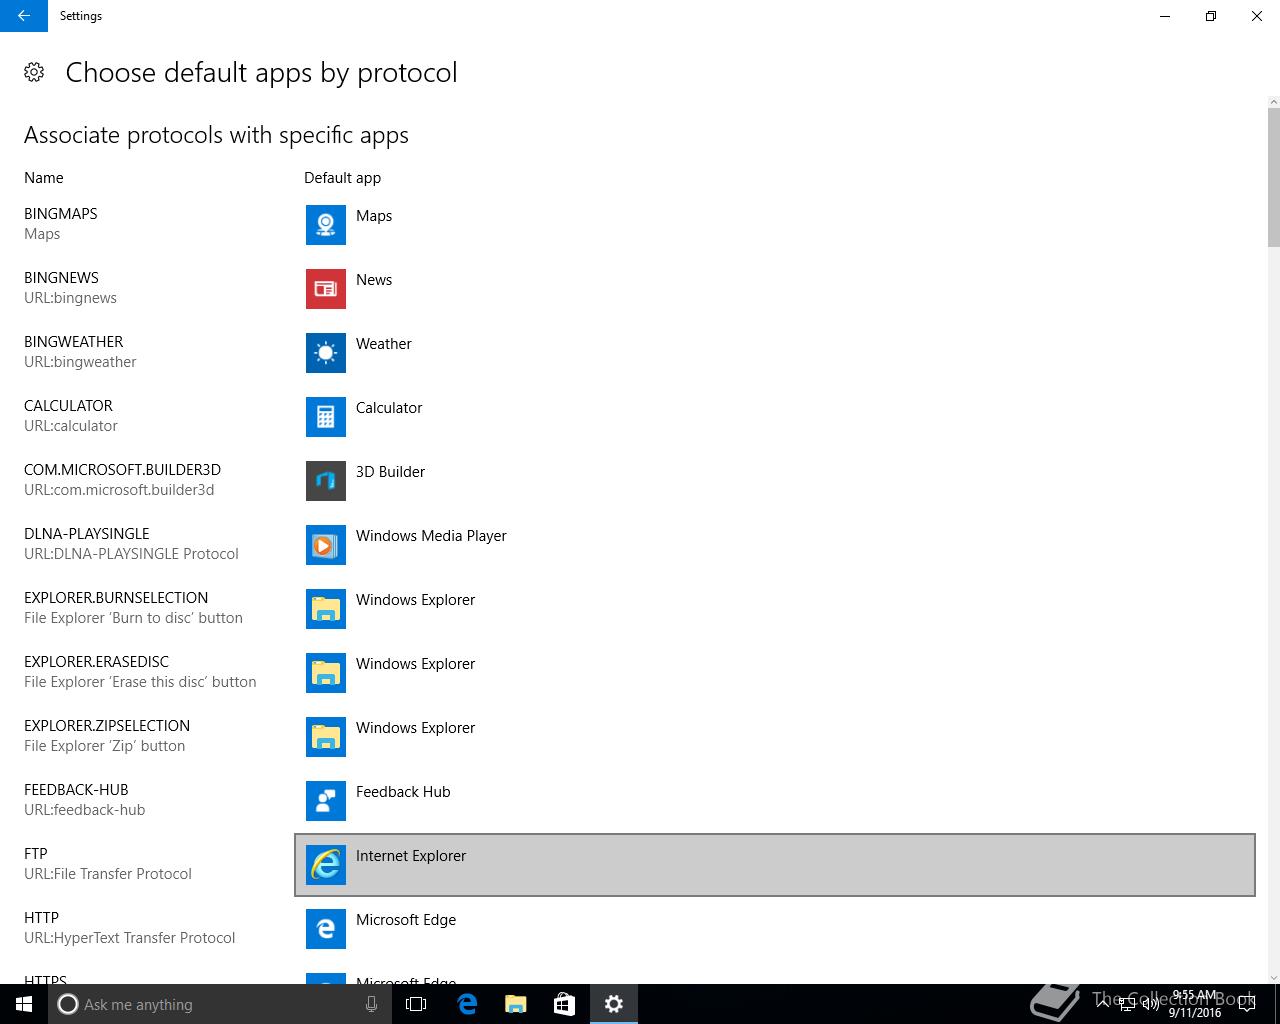Viewport: 1280px width, 1024px height.
Task: Open the Windows Start menu
Action: (24, 1004)
